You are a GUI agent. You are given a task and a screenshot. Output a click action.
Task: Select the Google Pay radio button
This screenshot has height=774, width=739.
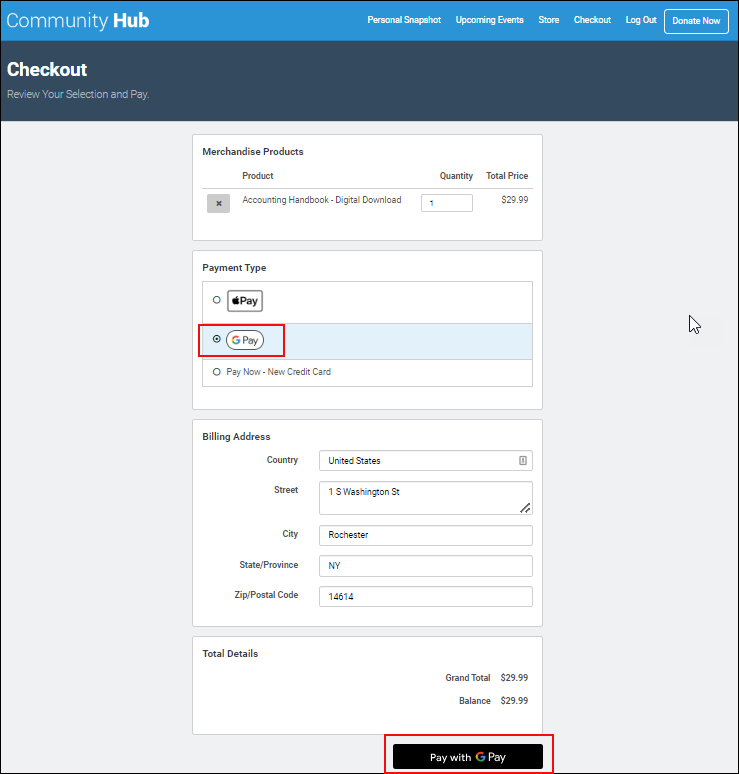pyautogui.click(x=217, y=340)
